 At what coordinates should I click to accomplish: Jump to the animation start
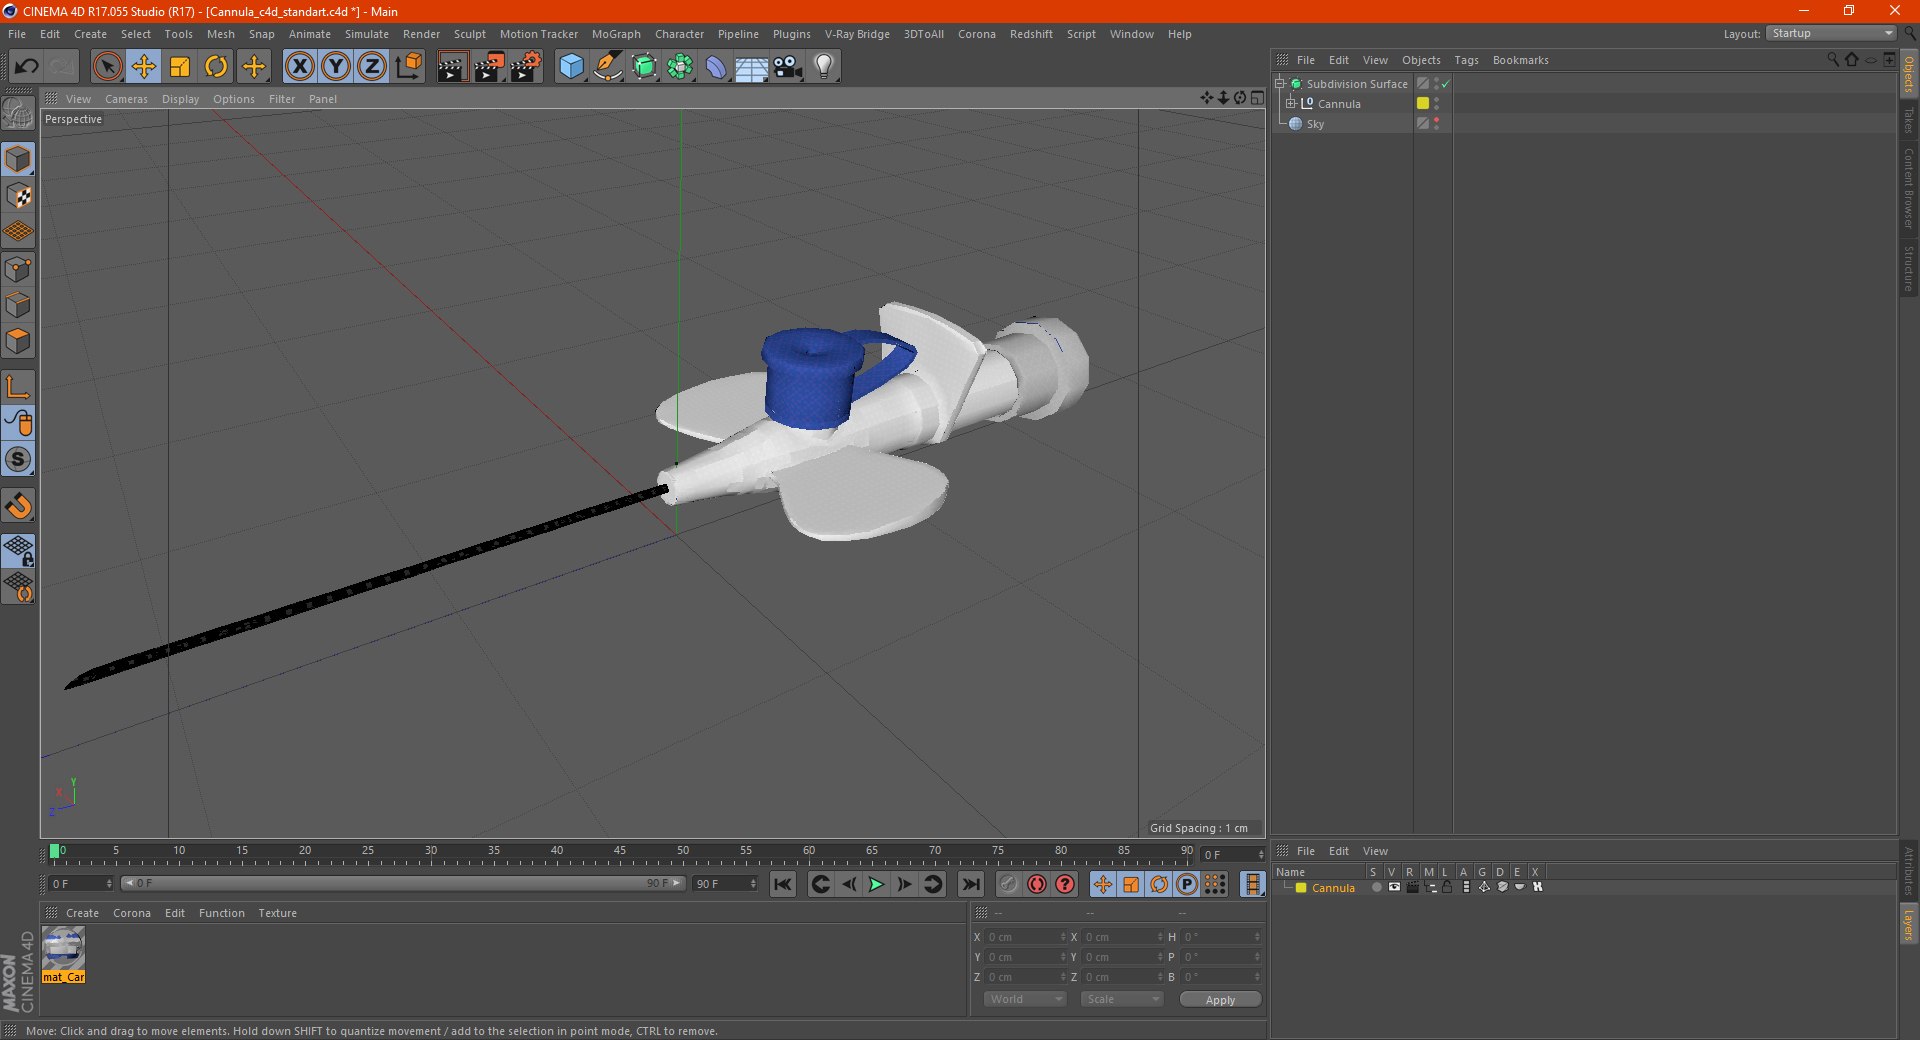(x=783, y=884)
